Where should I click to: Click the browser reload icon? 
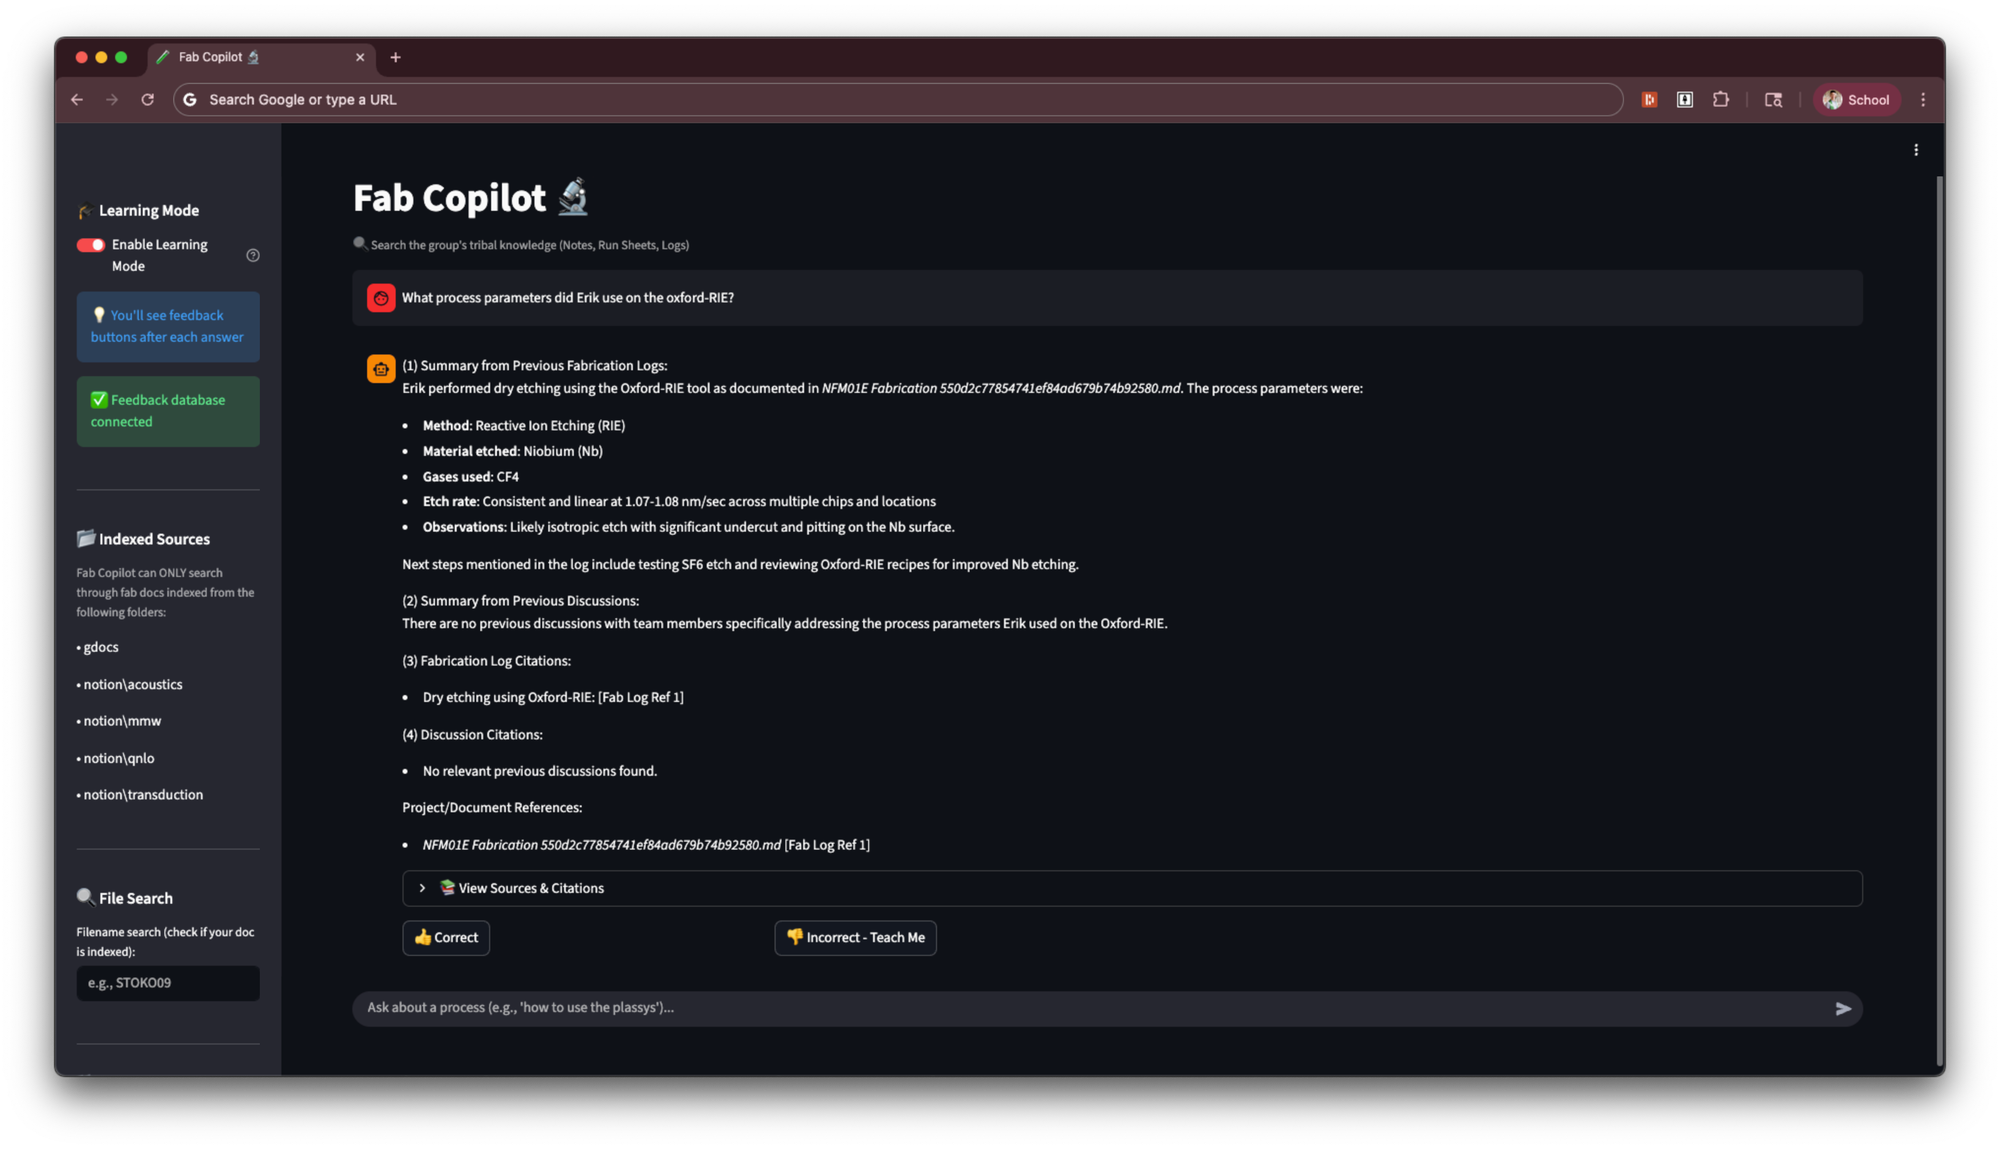[148, 100]
